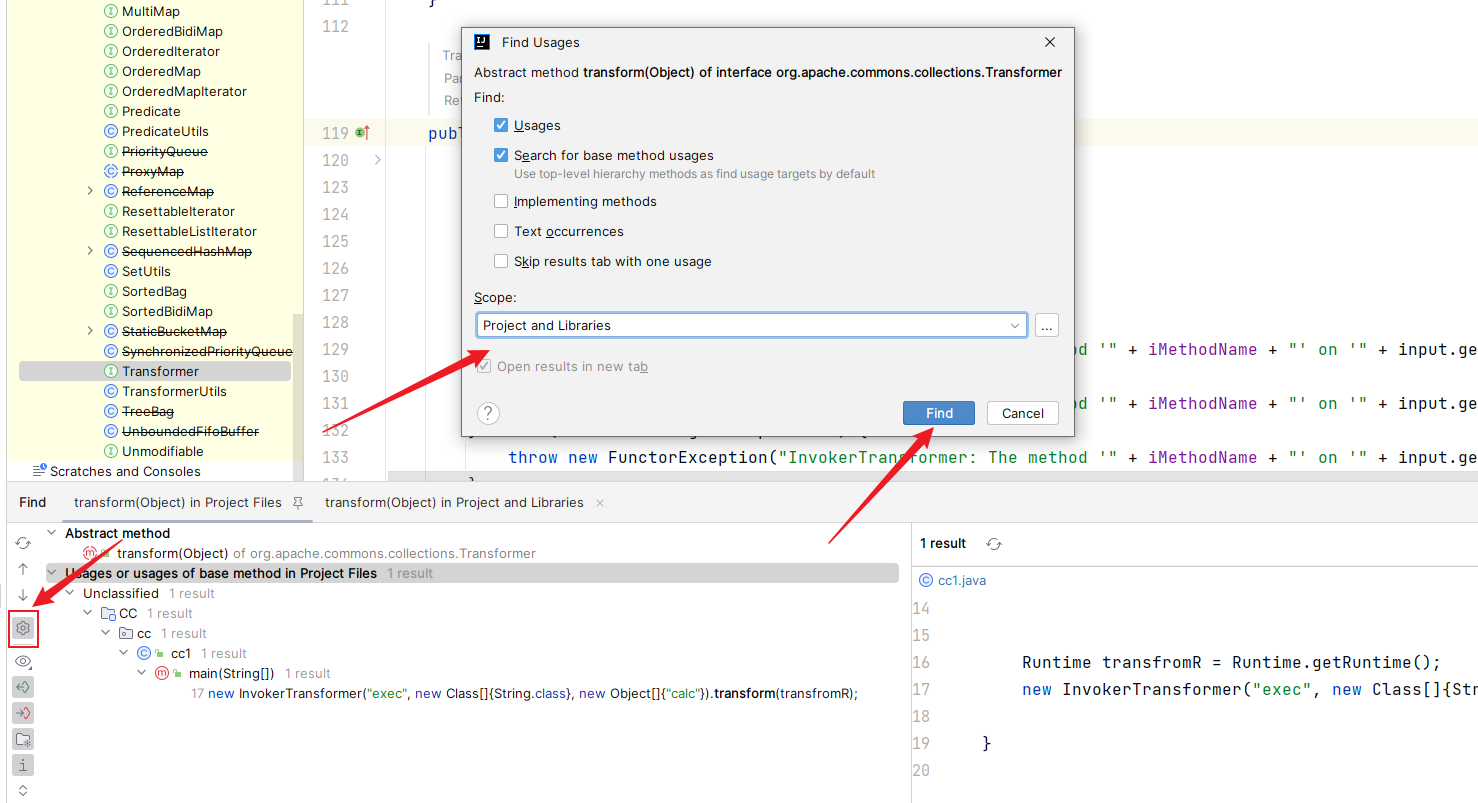
Task: Collapse the Abstract method group
Action: [x=52, y=533]
